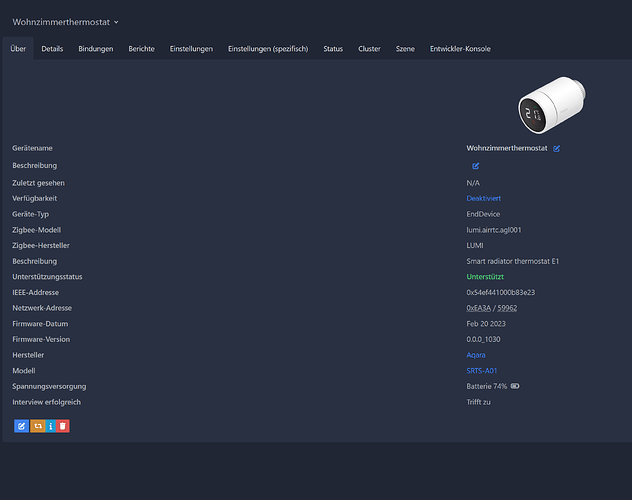632x500 pixels.
Task: Open the Entwickler-Konsole tab
Action: click(459, 49)
